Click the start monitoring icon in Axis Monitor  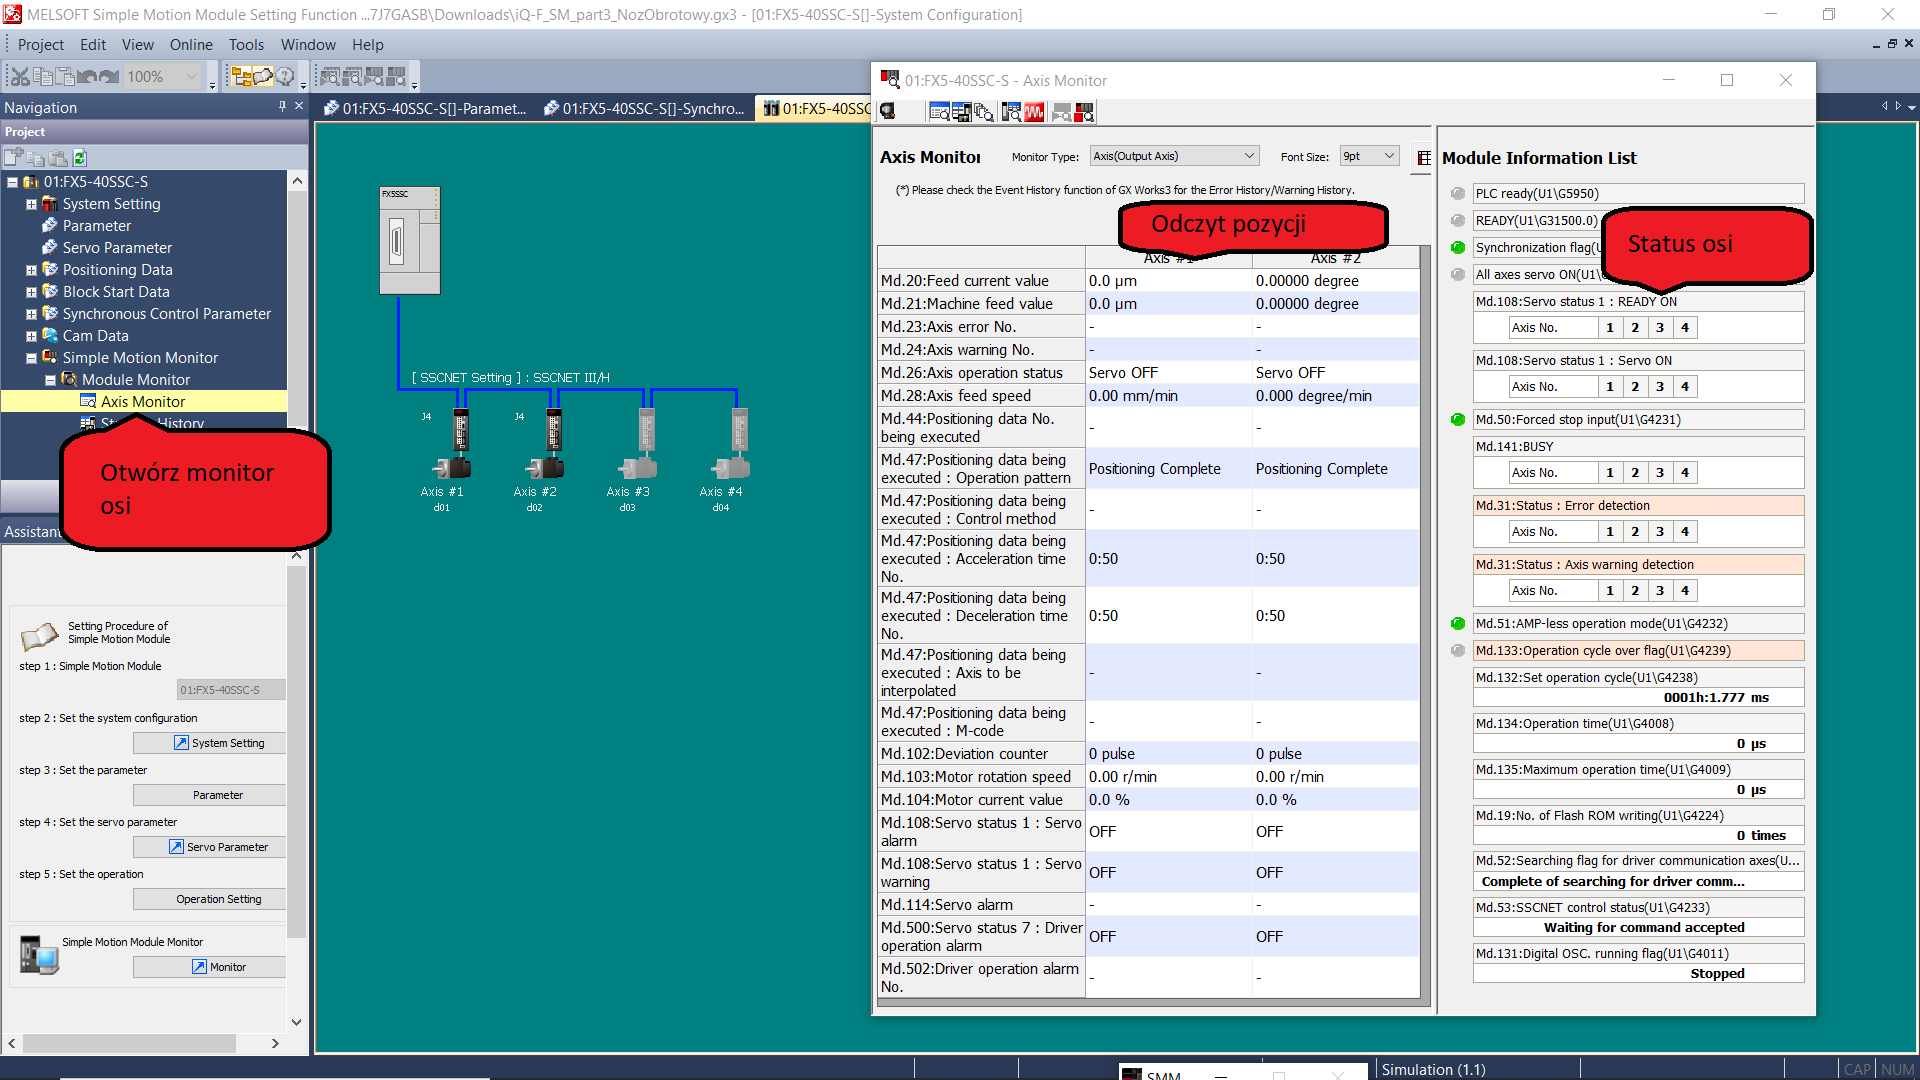tap(887, 111)
